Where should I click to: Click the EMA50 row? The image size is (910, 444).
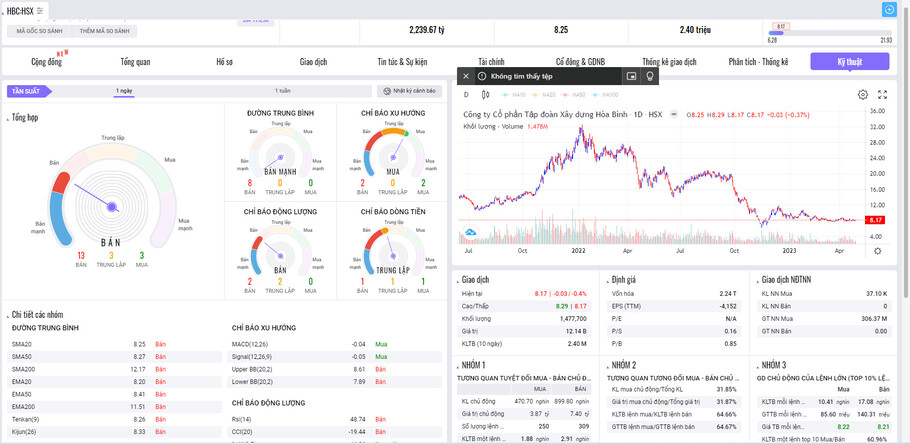click(x=114, y=394)
